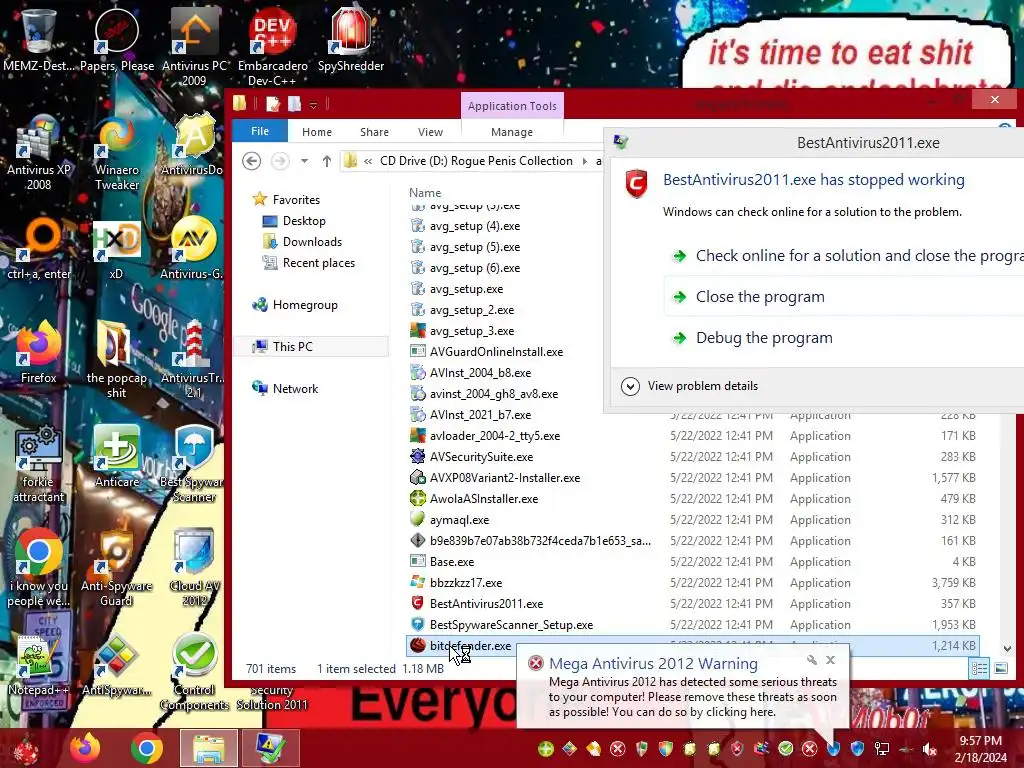Launch SpyShredder desktop shortcut
The width and height of the screenshot is (1024, 768).
coord(351,40)
